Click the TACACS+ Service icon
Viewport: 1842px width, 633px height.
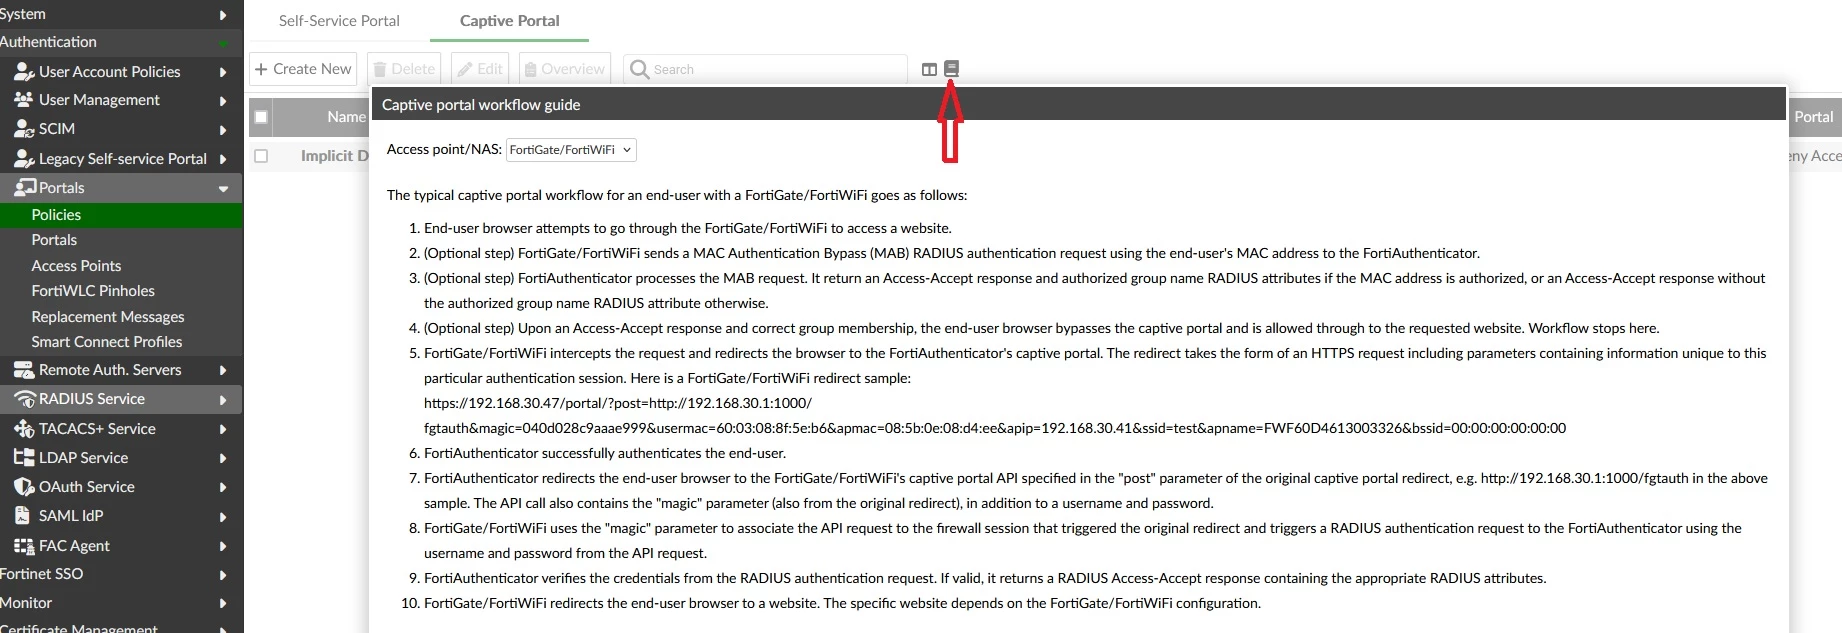pyautogui.click(x=24, y=429)
